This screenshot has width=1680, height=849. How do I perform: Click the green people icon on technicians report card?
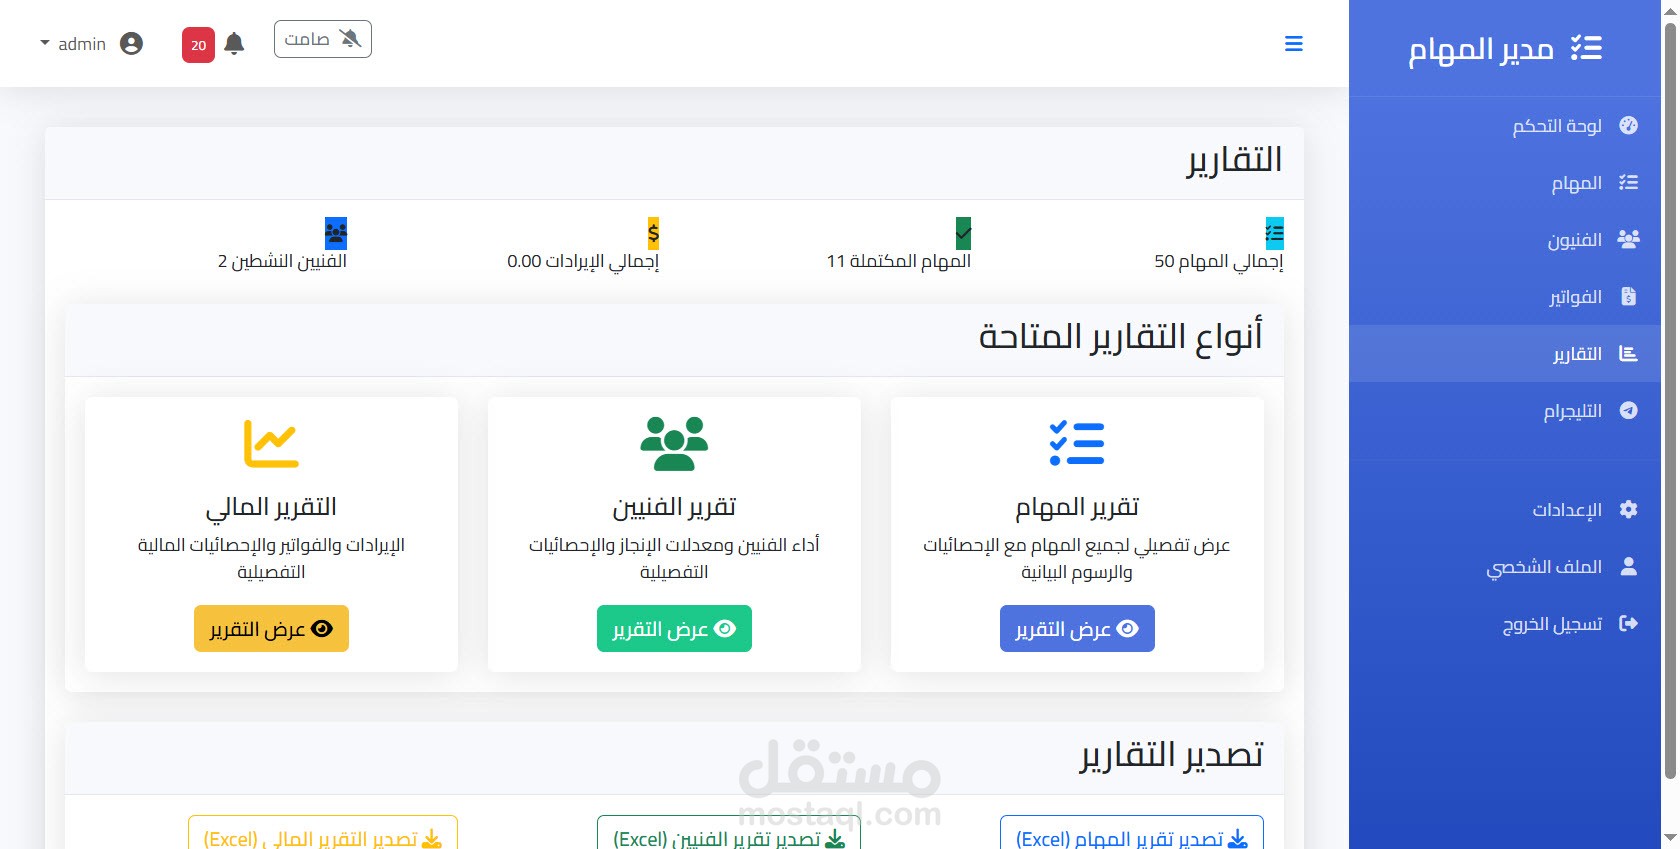(x=674, y=443)
